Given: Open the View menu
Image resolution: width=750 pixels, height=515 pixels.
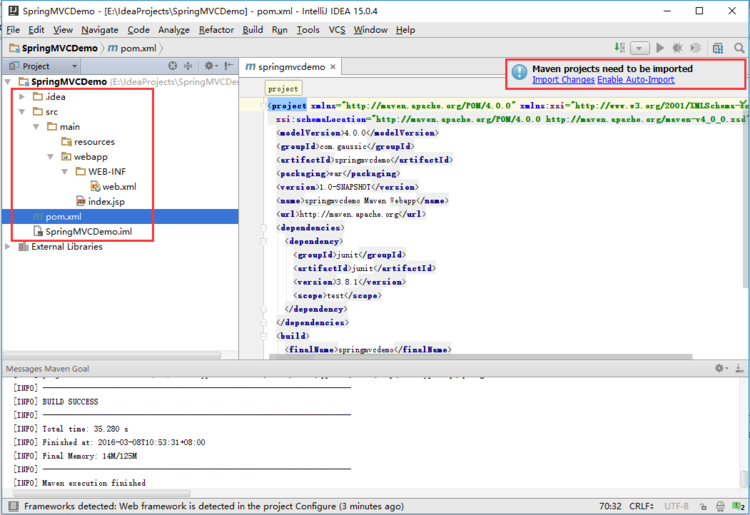Looking at the screenshot, I should [63, 30].
